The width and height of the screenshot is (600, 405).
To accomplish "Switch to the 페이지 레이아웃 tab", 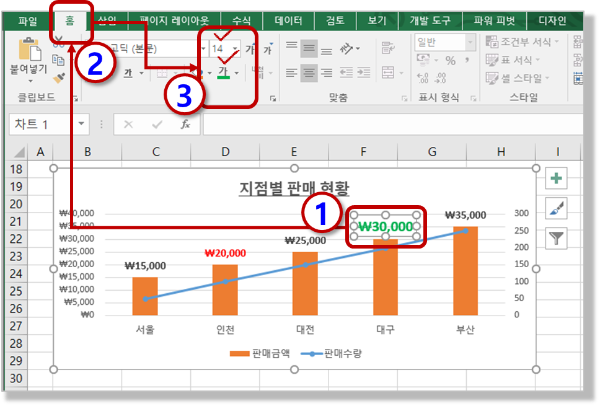I will 174,20.
